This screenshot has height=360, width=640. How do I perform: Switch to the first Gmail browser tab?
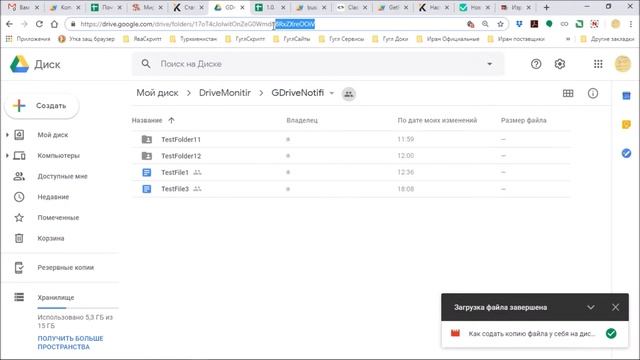[22, 7]
